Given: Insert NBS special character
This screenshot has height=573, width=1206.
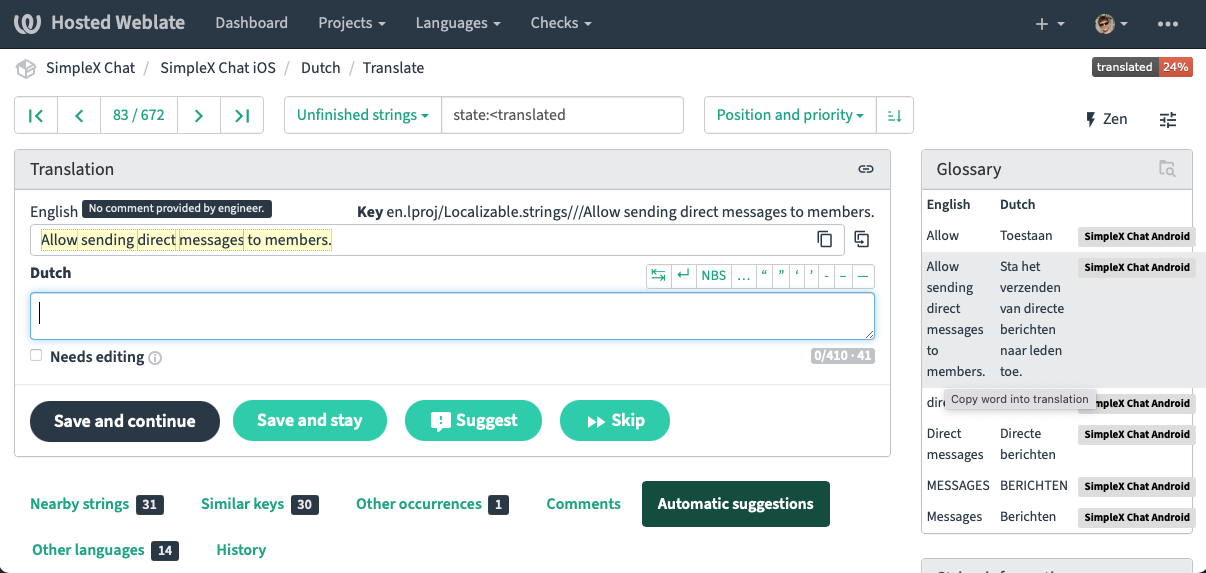Looking at the screenshot, I should (x=713, y=275).
